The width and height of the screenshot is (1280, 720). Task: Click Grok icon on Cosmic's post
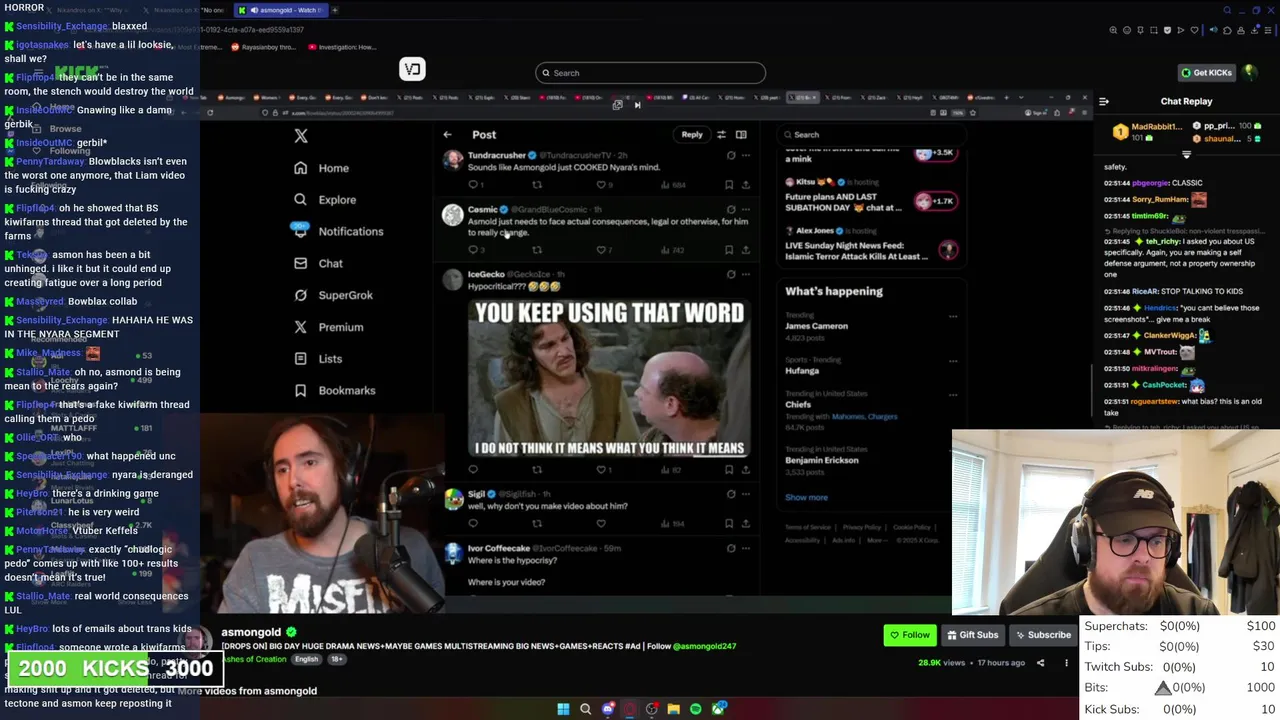coord(731,209)
